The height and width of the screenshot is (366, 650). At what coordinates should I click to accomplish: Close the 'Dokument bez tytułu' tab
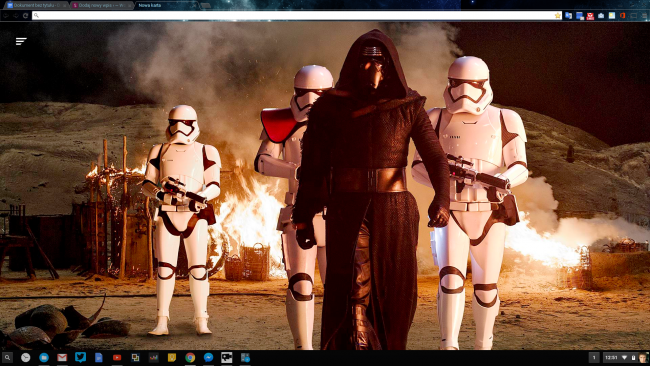(x=64, y=5)
